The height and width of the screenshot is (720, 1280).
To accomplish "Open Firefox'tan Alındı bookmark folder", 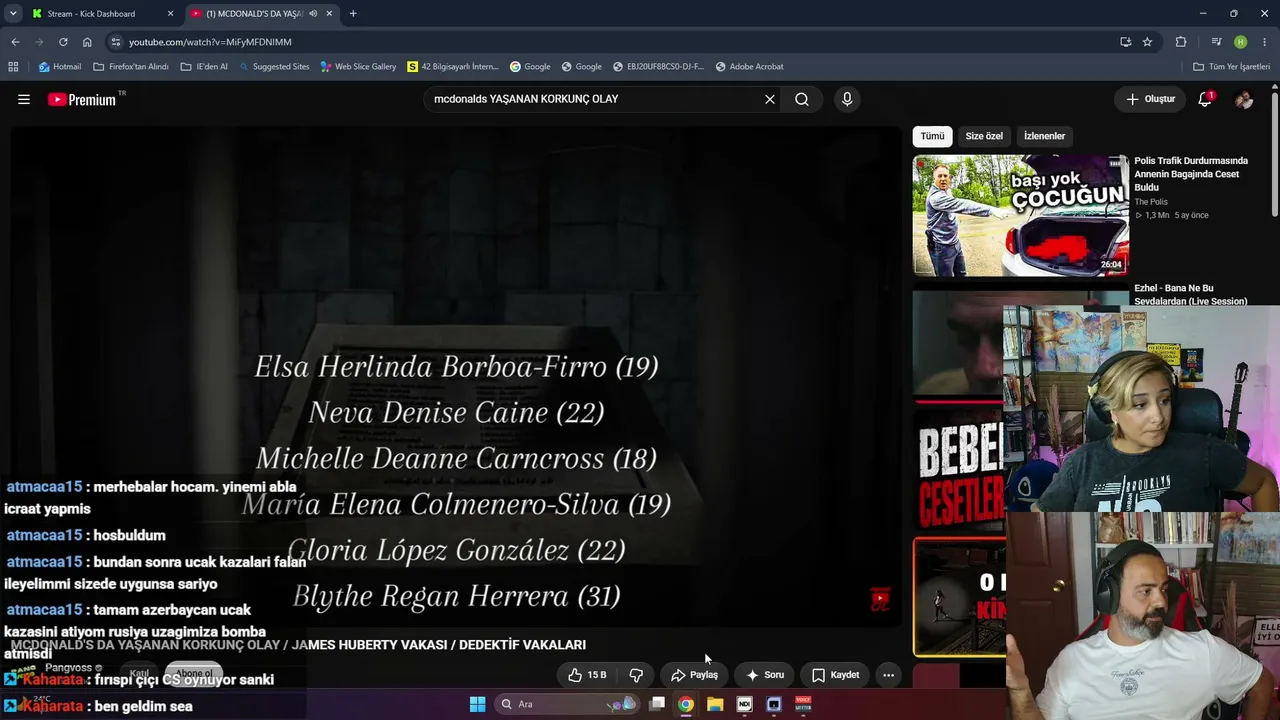I will [131, 67].
